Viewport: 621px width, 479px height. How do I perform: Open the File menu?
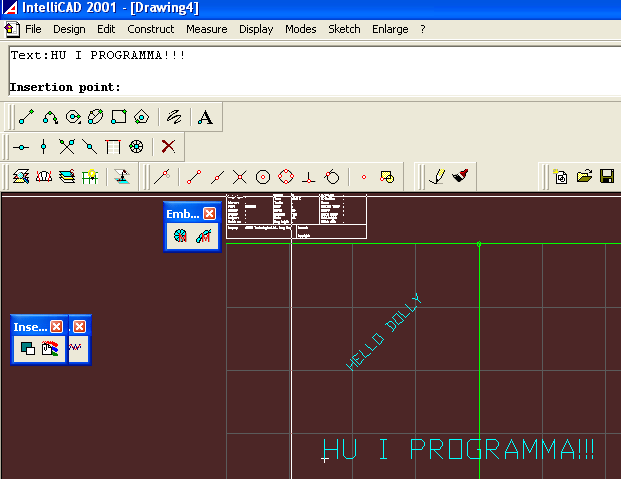pos(33,29)
